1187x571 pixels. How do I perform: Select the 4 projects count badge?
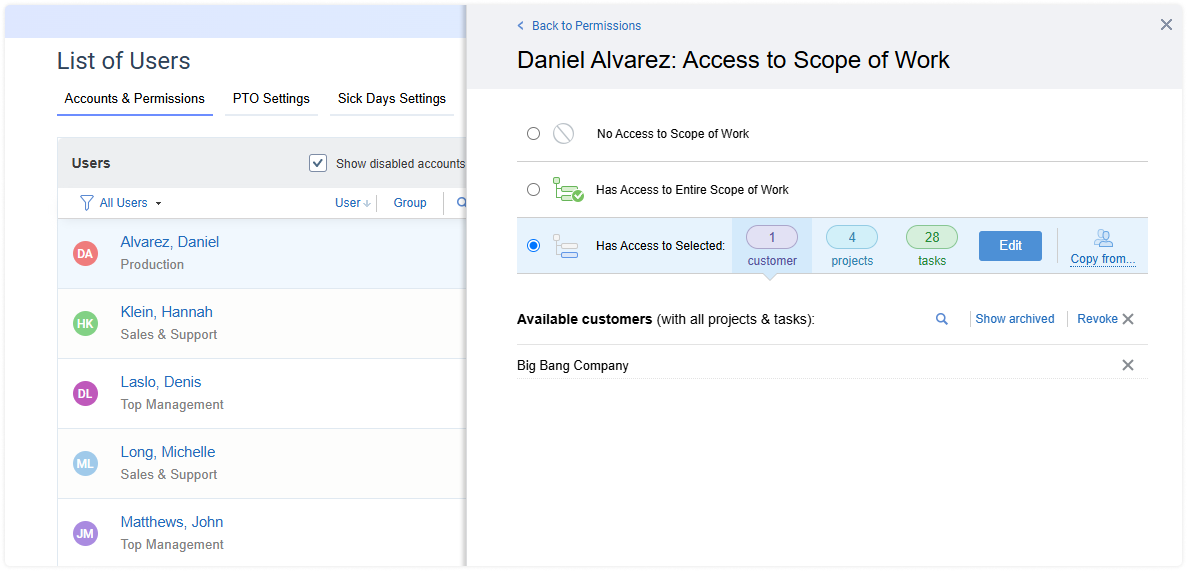851,238
